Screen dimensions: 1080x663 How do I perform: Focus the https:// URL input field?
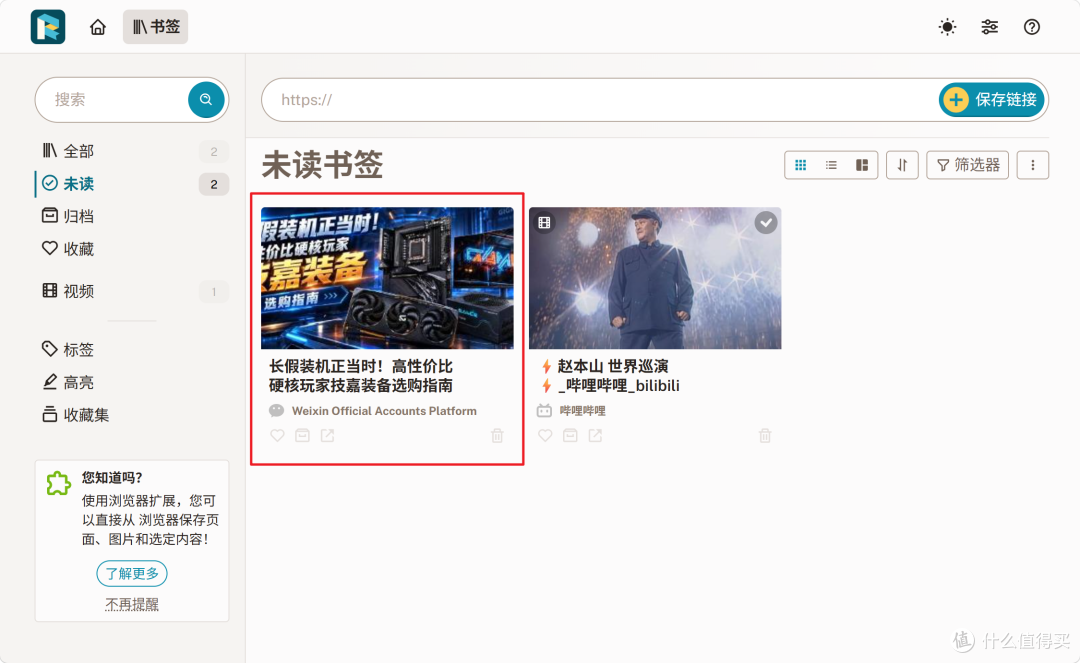599,100
